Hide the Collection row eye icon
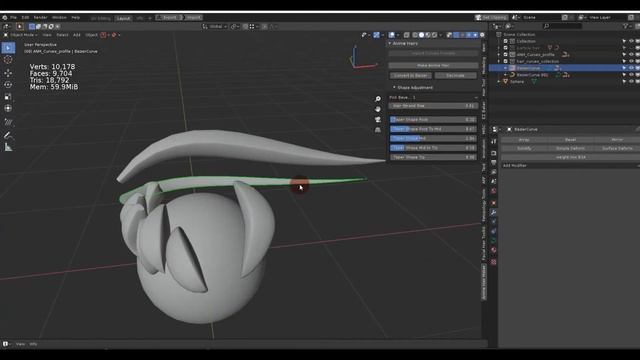Image resolution: width=640 pixels, height=360 pixels. pyautogui.click(x=631, y=41)
